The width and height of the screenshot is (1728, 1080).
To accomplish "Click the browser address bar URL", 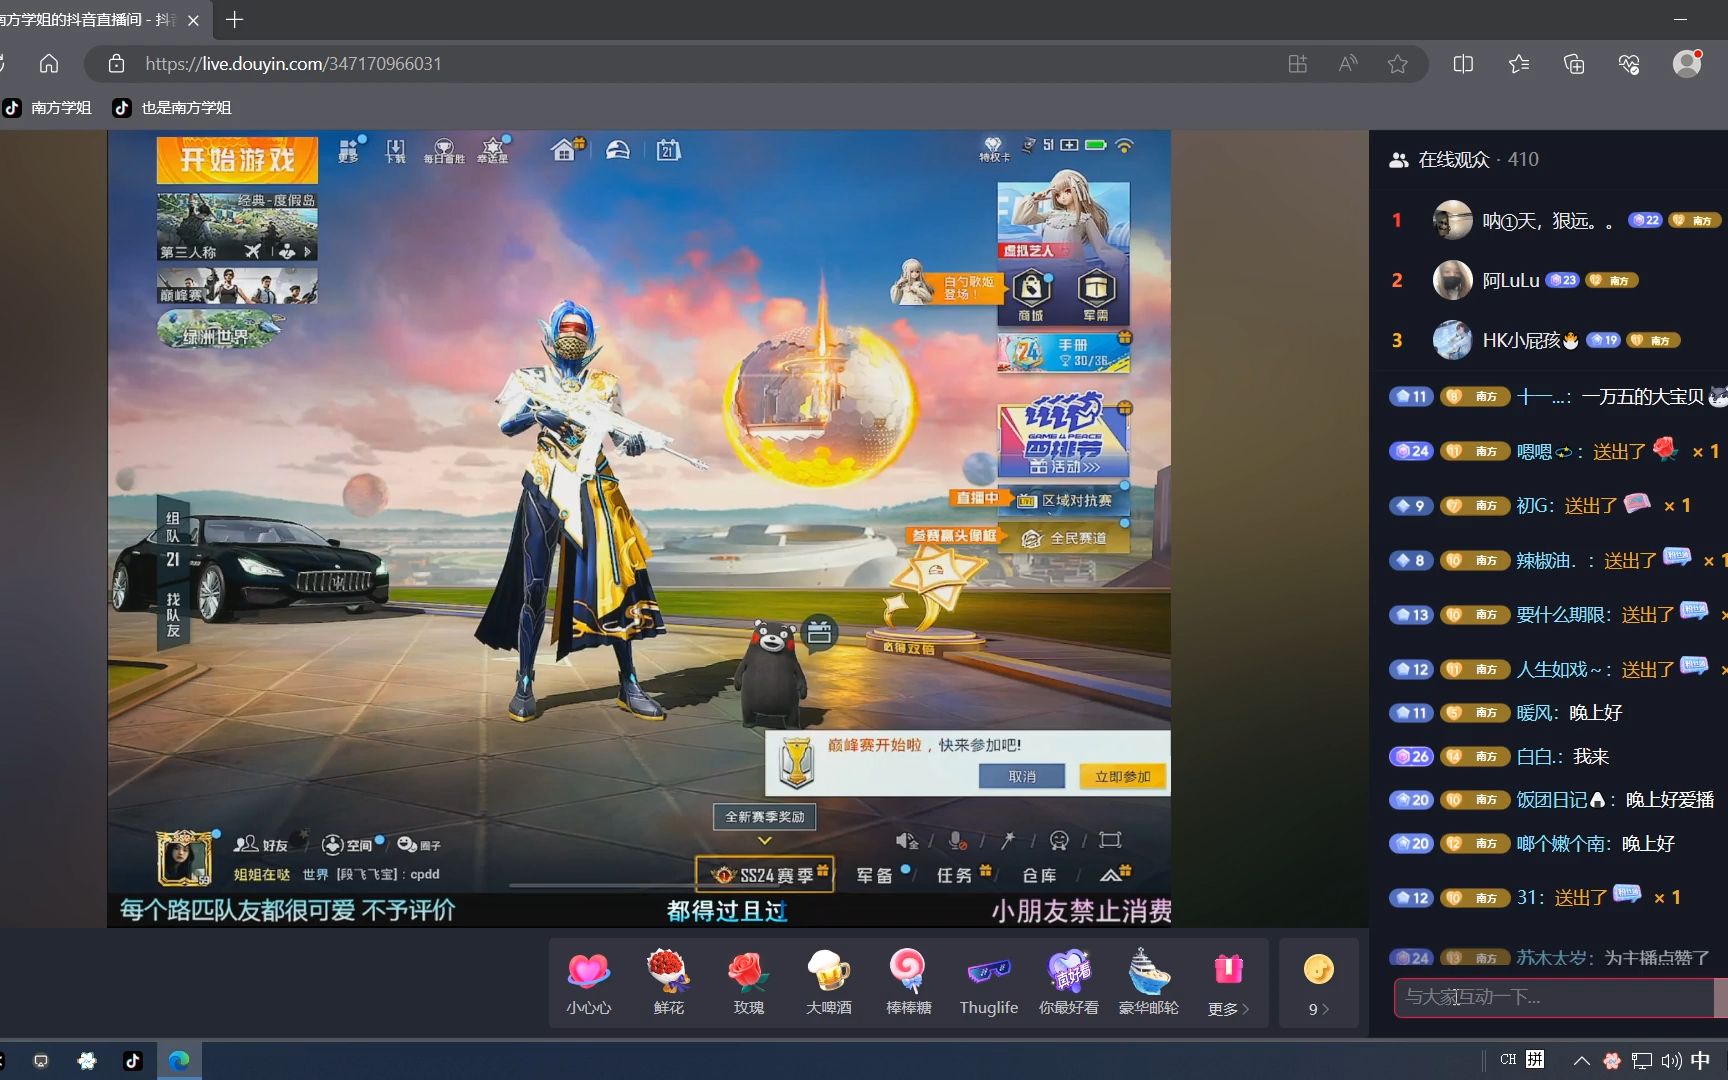I will click(293, 64).
